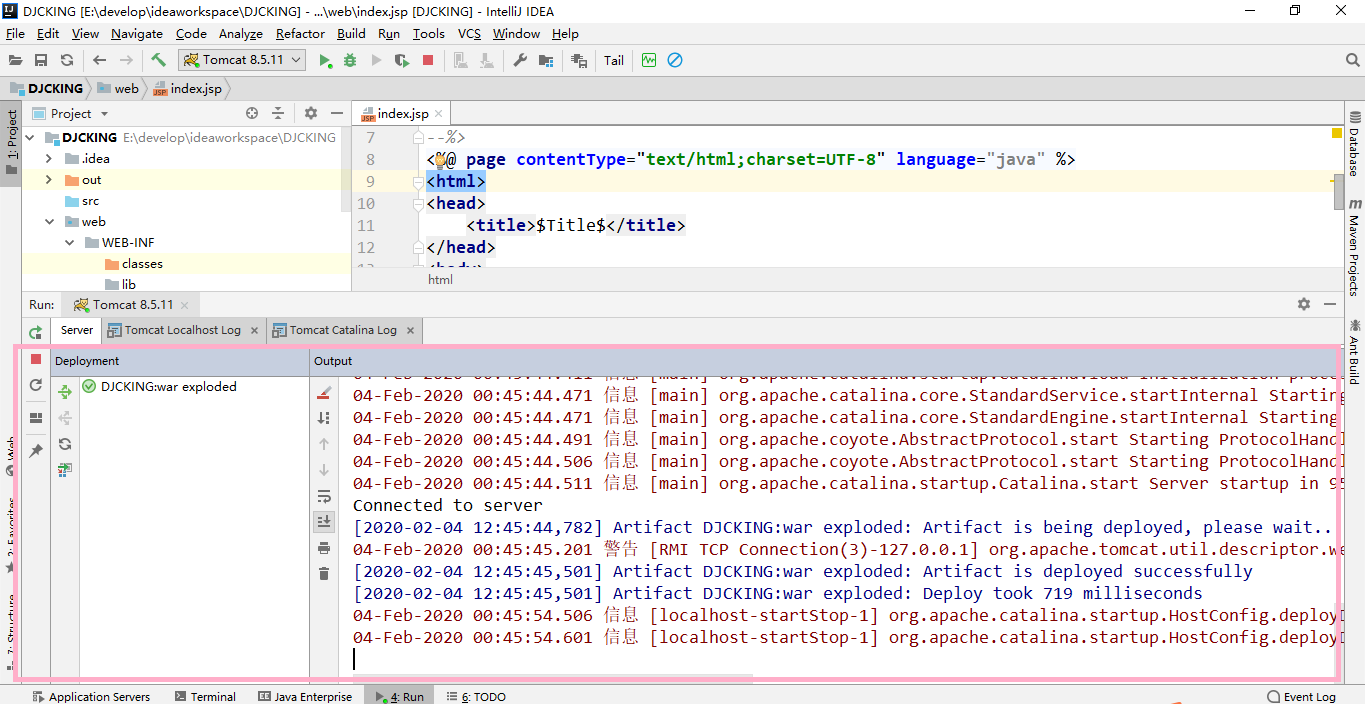
Task: Open the Application Servers tool window
Action: [x=91, y=697]
